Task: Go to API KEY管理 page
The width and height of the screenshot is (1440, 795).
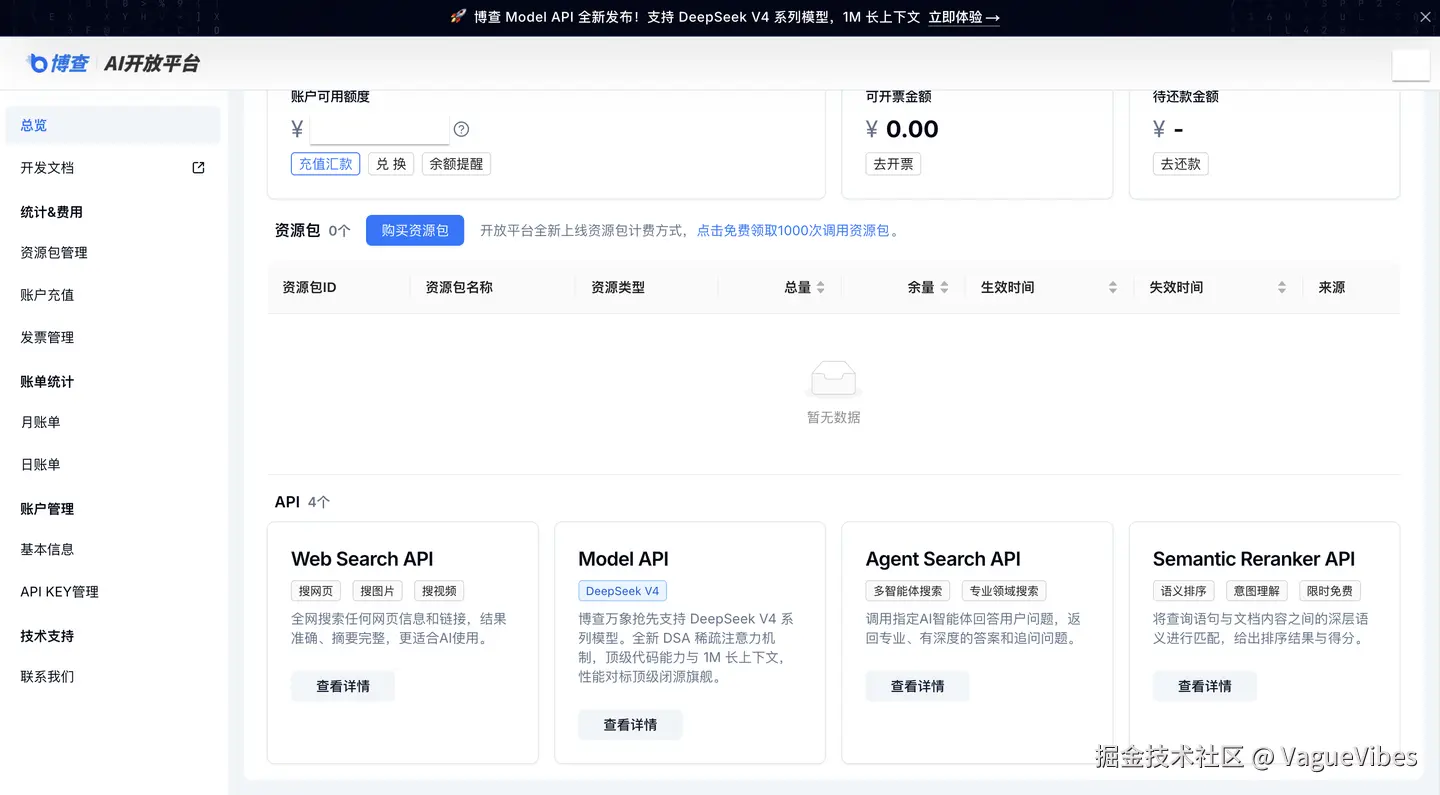Action: [60, 592]
